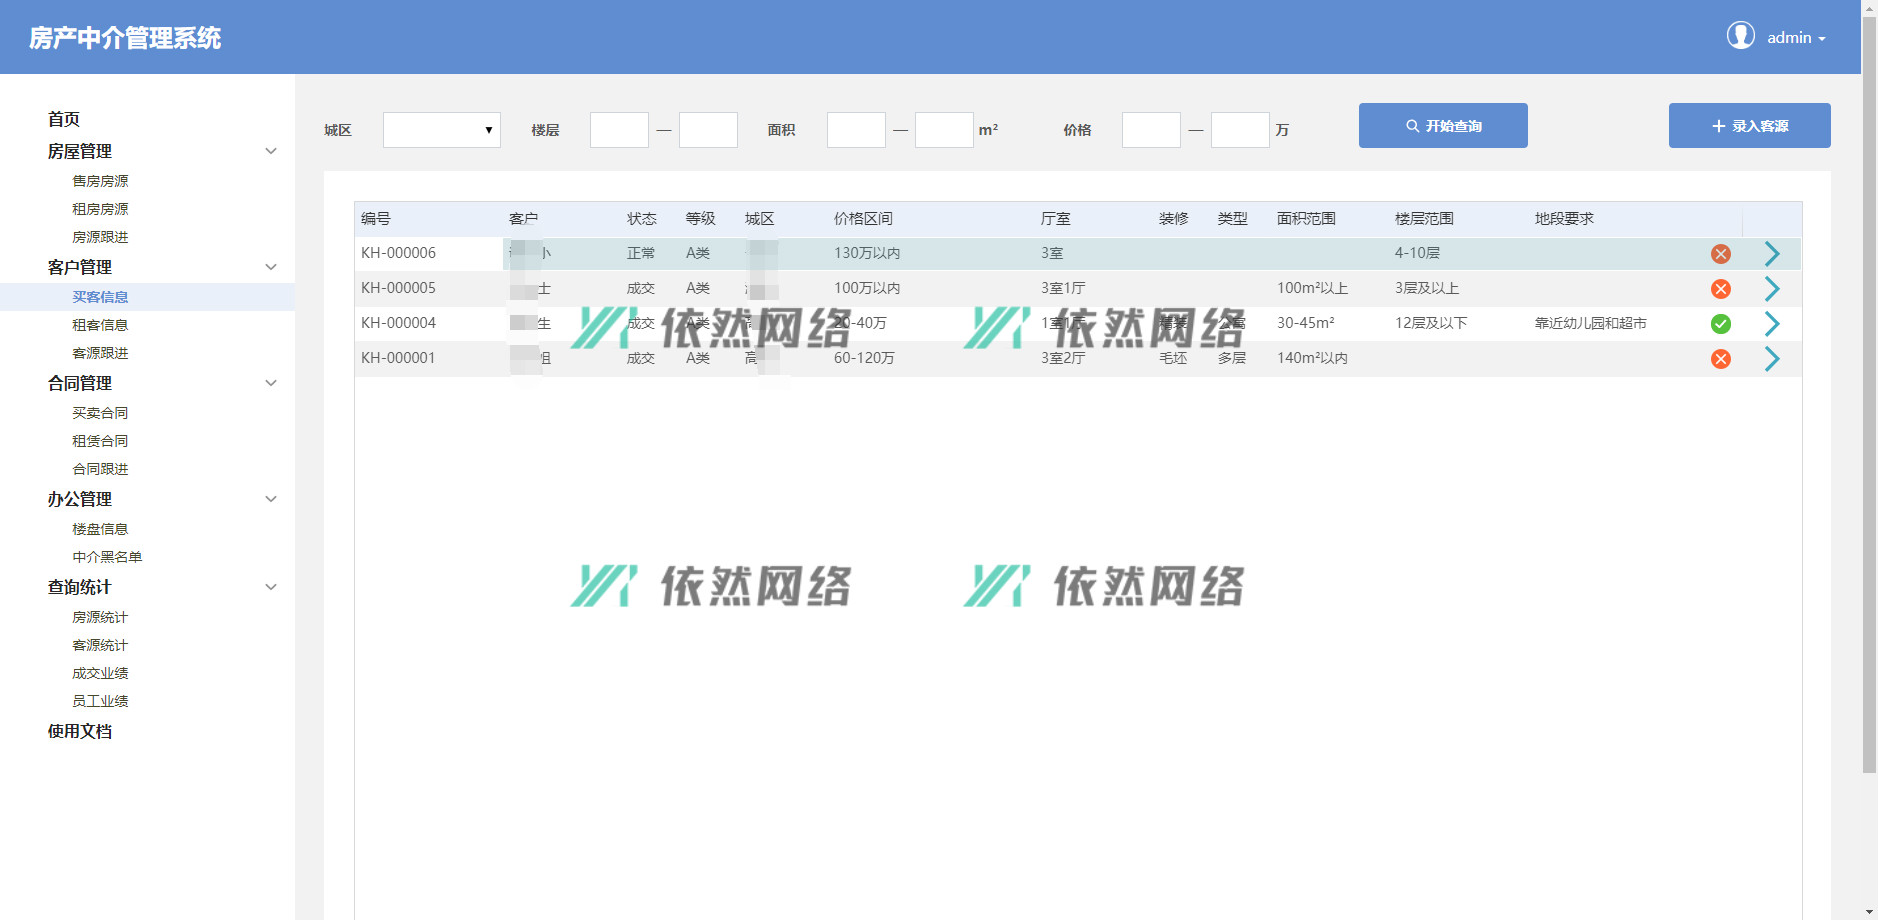The height and width of the screenshot is (920, 1878).
Task: Collapse the 房屋管理 menu section
Action: (270, 151)
